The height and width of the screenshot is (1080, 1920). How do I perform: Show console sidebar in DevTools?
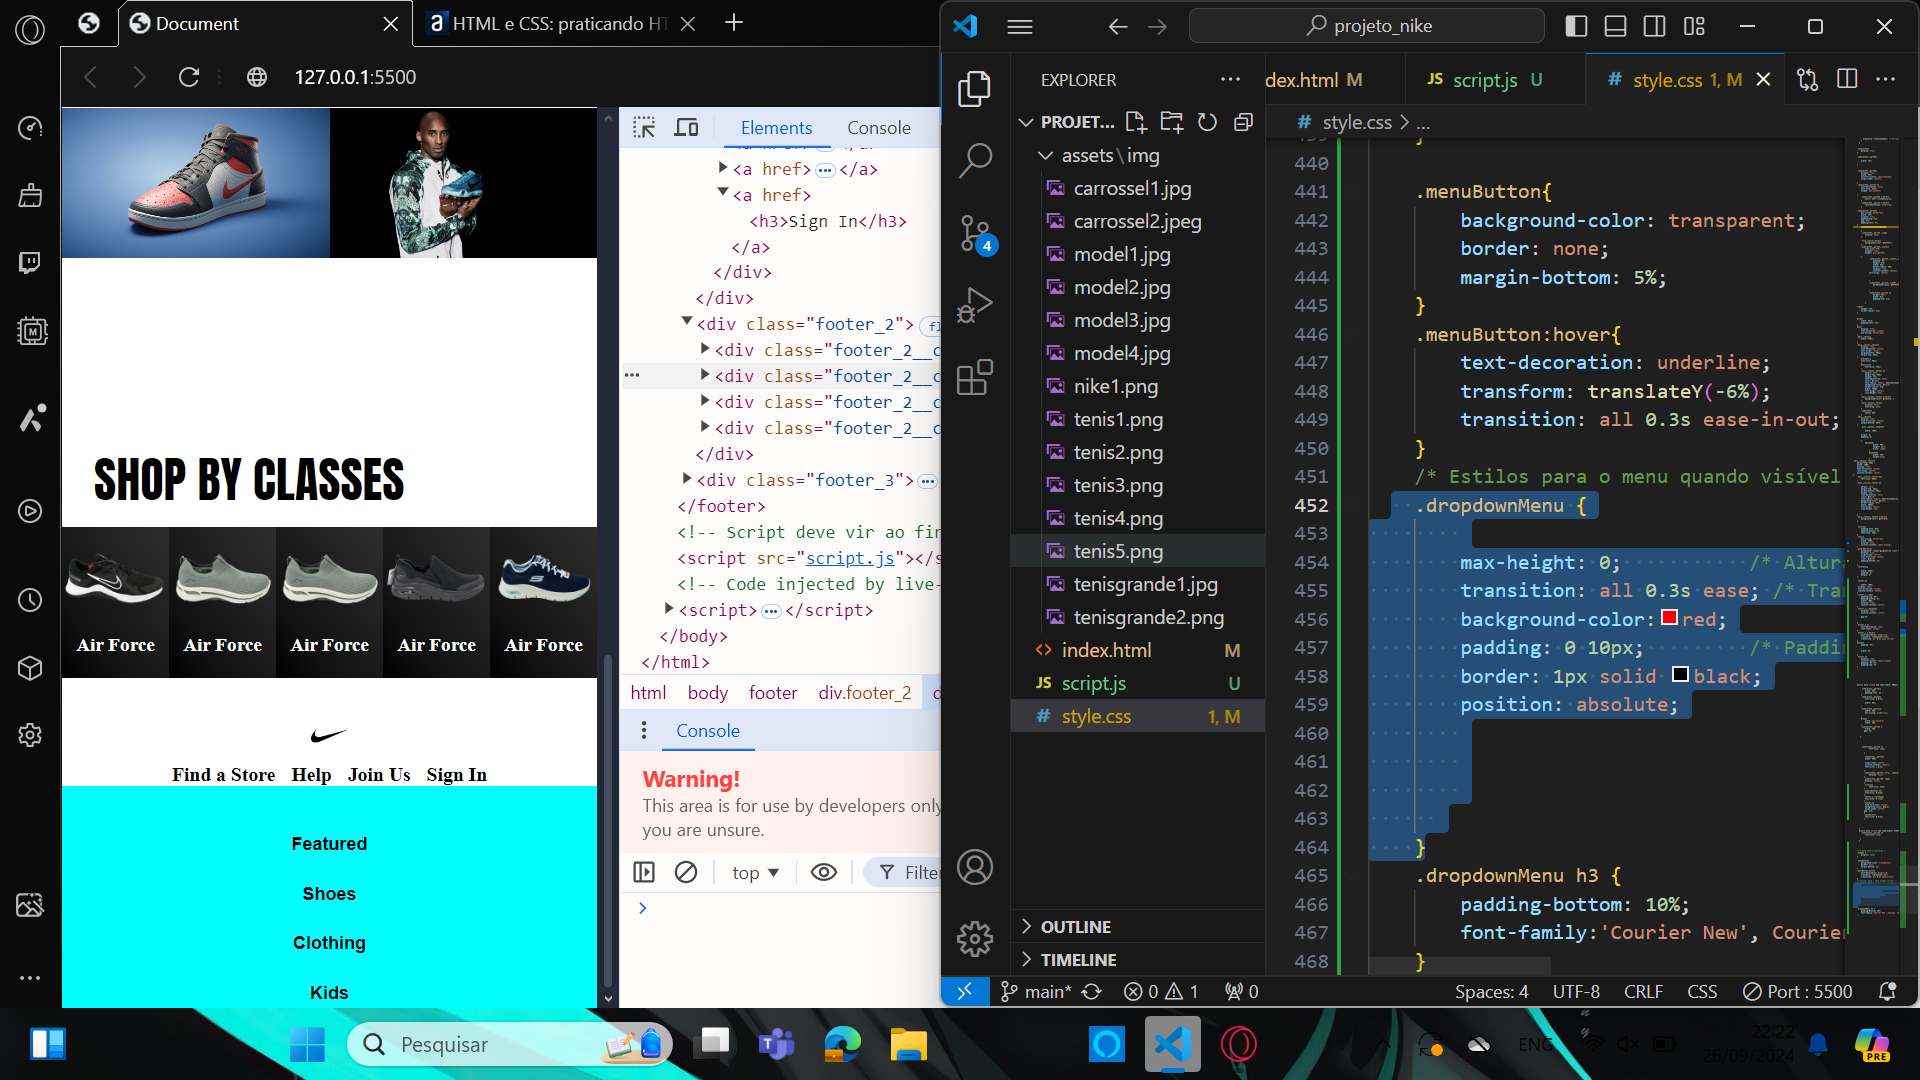pyautogui.click(x=644, y=872)
